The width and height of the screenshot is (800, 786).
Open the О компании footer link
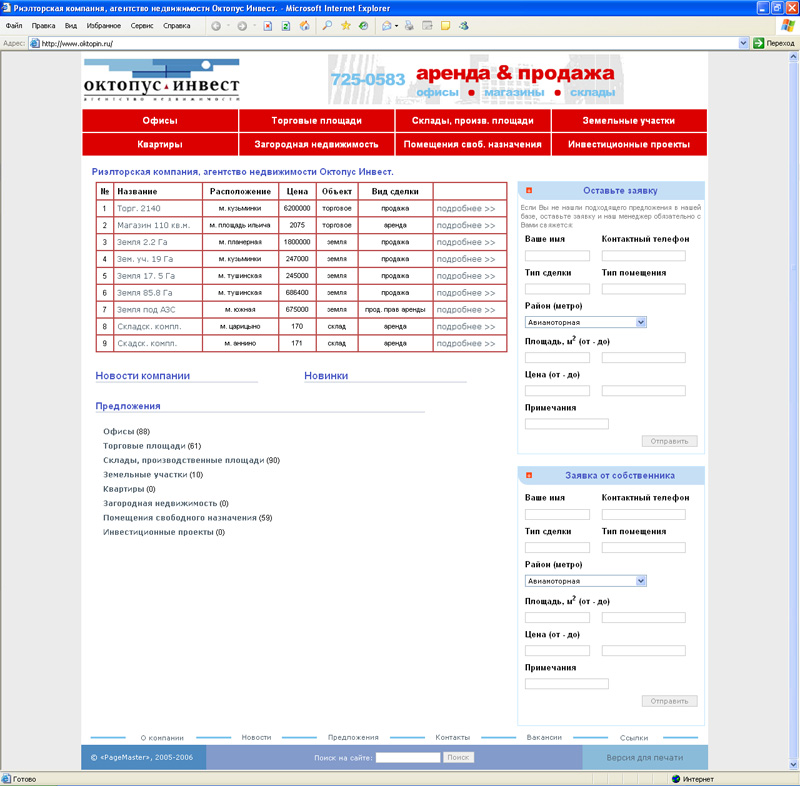[162, 738]
